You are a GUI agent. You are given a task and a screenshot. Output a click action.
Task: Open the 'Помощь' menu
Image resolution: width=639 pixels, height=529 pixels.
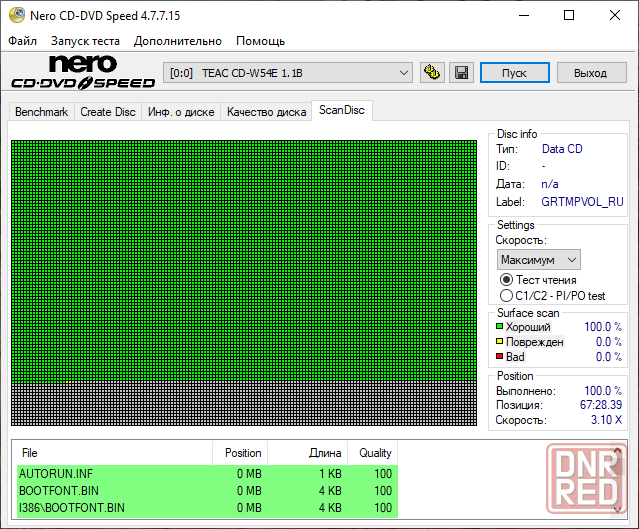point(260,41)
